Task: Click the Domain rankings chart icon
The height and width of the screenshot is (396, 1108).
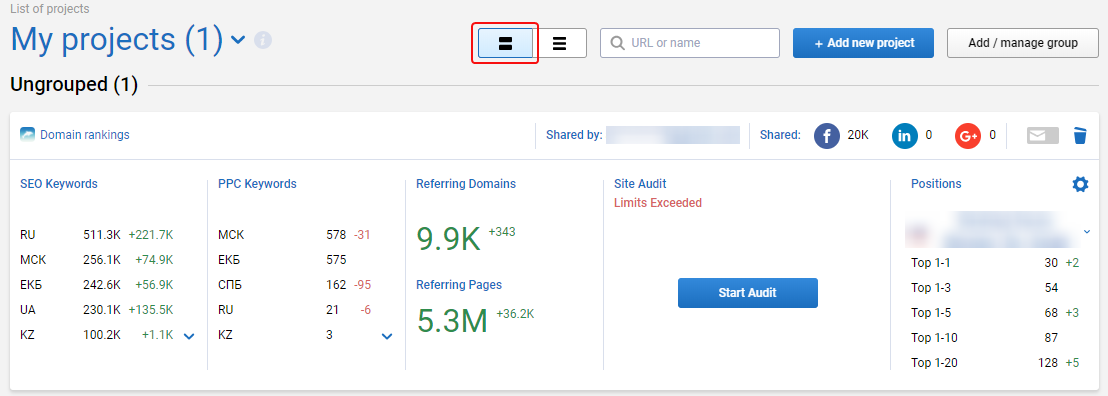Action: 28,134
